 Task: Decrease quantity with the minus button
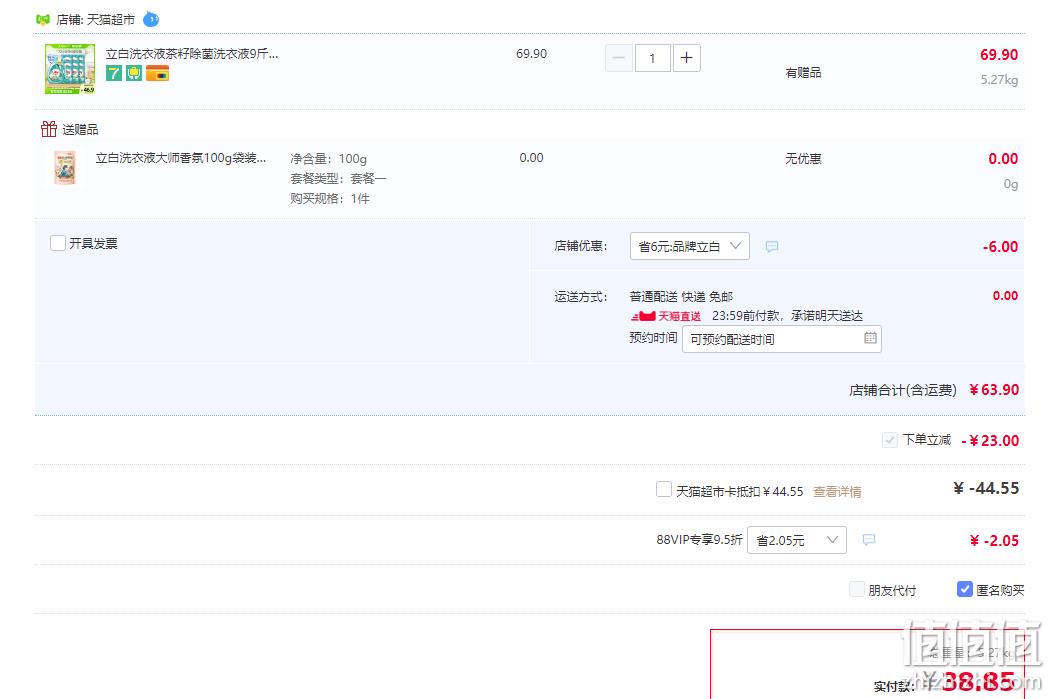click(618, 58)
